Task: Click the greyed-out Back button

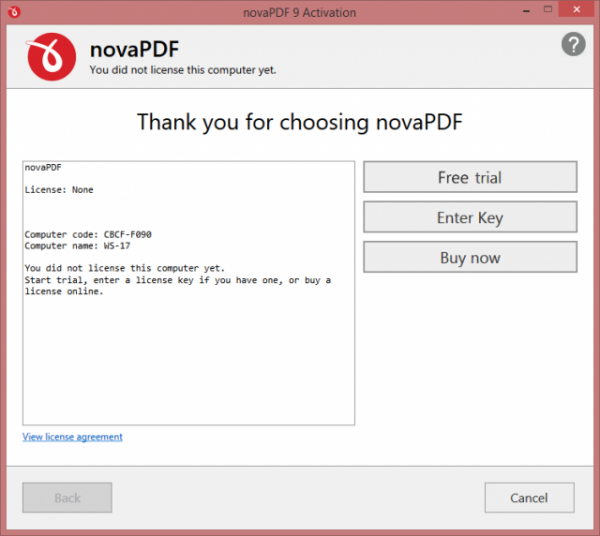Action: (67, 497)
